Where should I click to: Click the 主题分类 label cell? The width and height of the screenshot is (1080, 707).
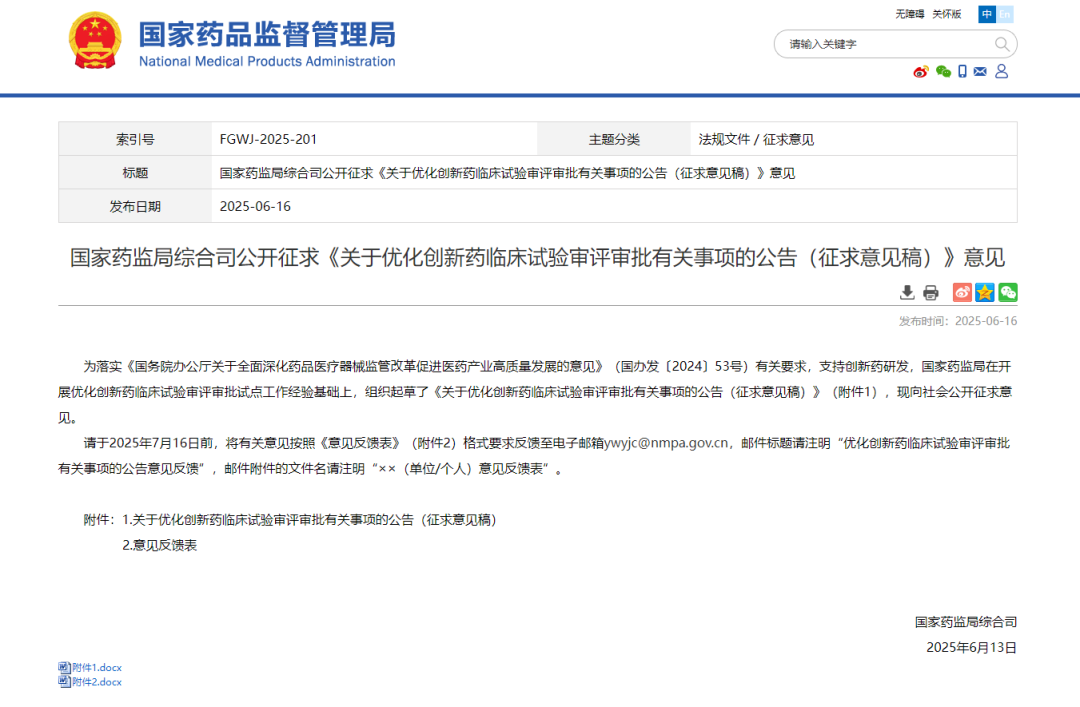click(614, 139)
